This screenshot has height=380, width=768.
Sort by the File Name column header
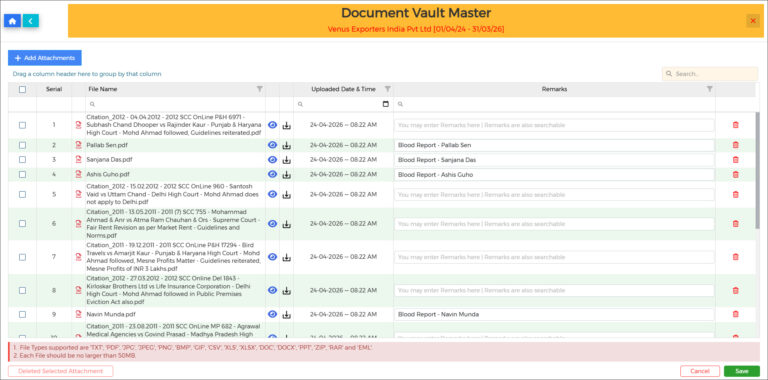(102, 89)
